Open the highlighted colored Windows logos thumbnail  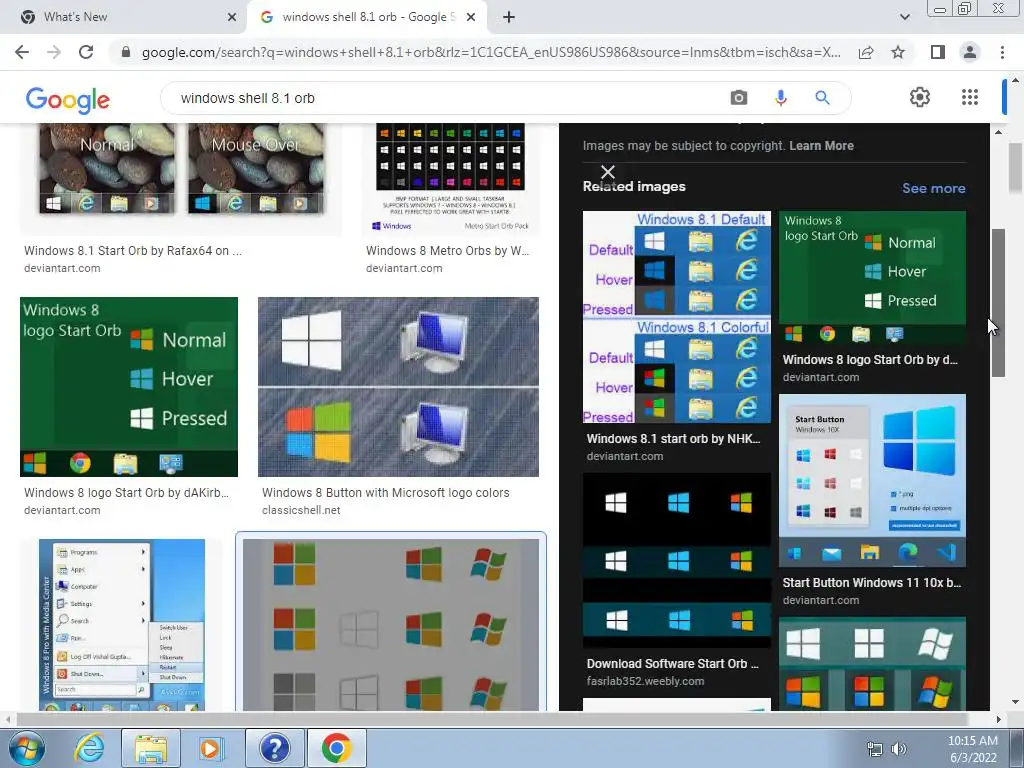click(x=391, y=624)
